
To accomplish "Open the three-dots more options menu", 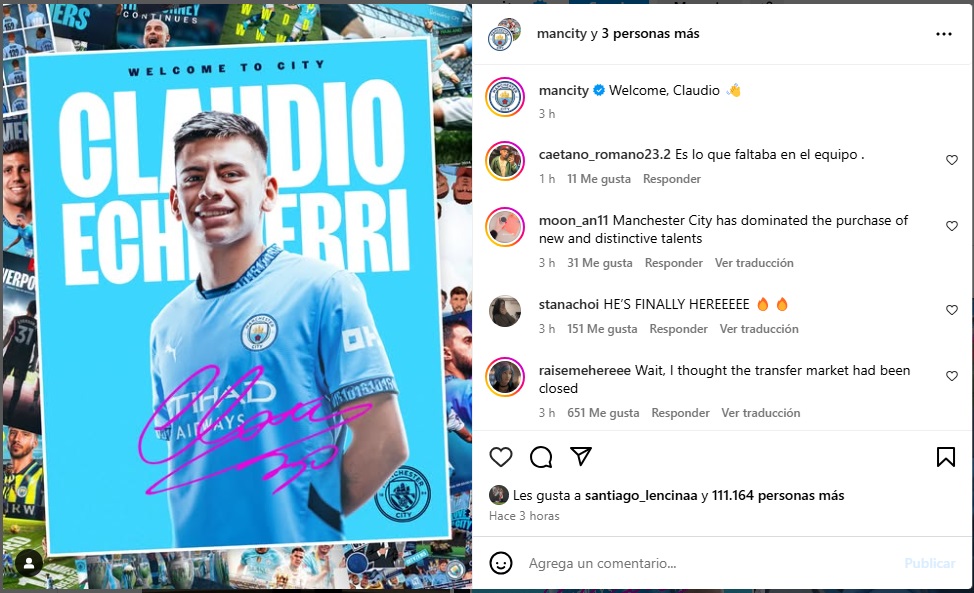I will 944,34.
